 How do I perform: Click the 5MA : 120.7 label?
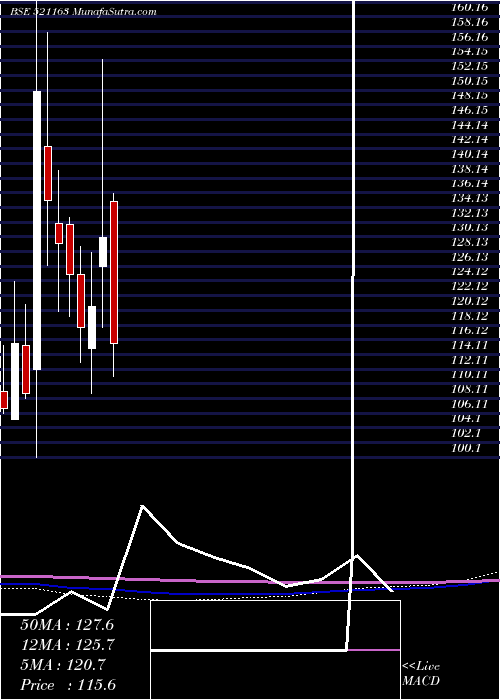point(62,665)
